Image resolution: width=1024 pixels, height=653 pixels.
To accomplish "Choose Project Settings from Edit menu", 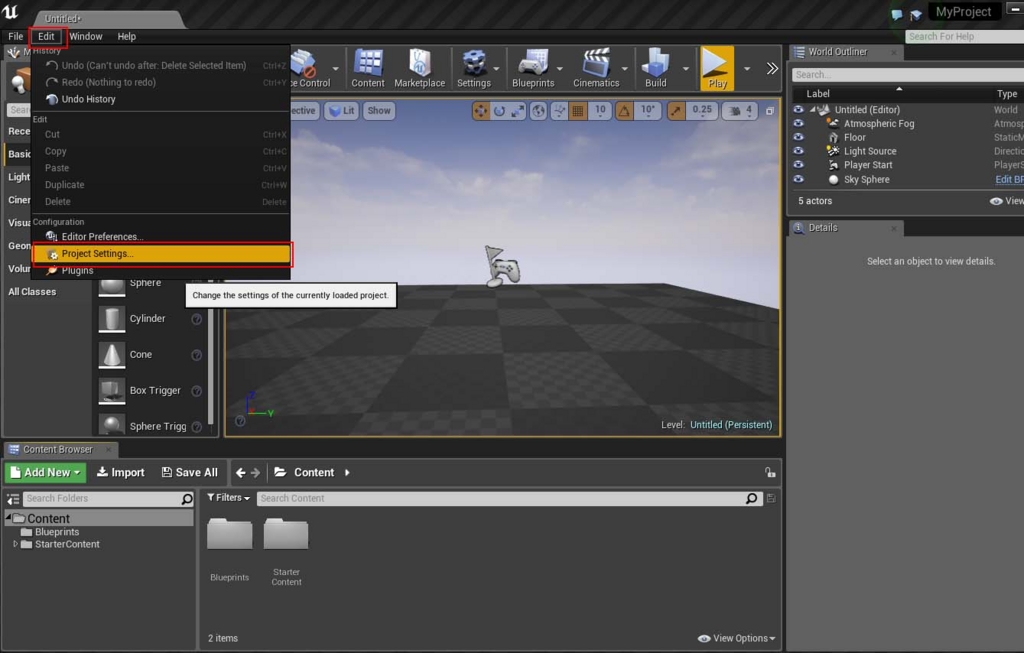I will [x=161, y=253].
